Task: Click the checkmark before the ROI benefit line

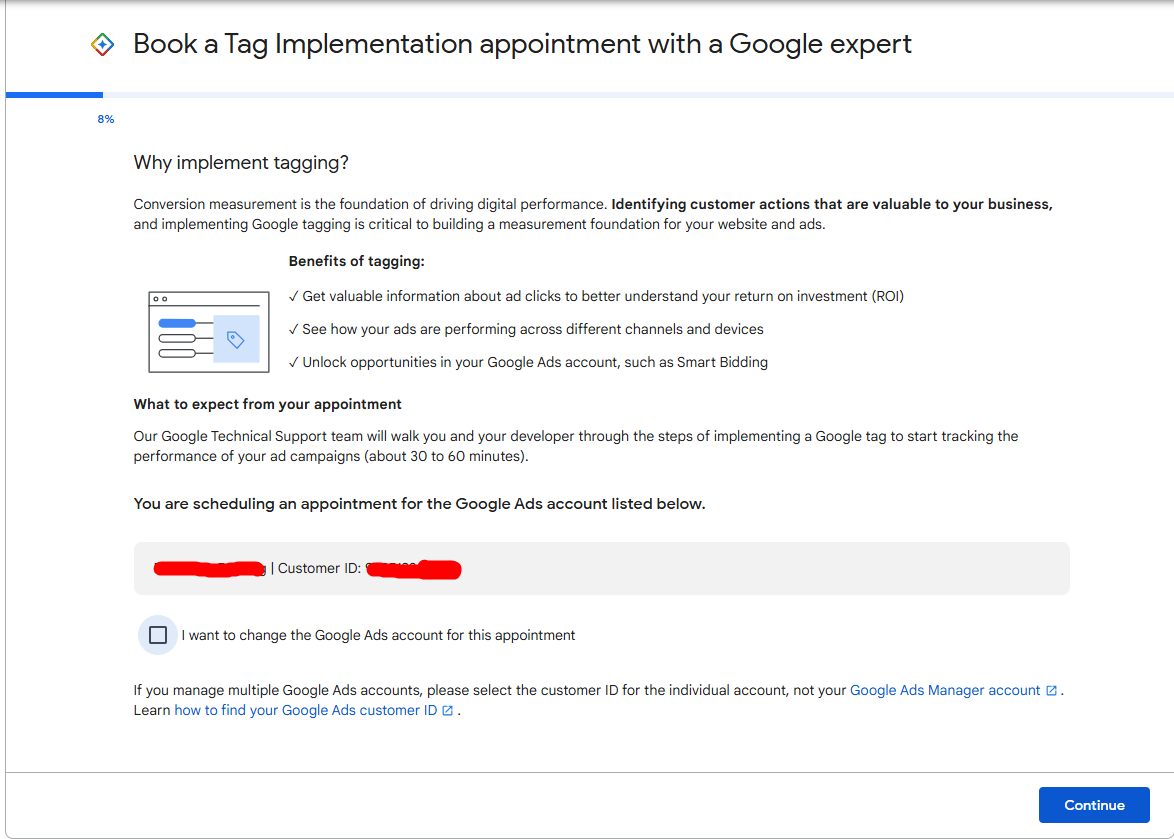Action: pos(295,296)
